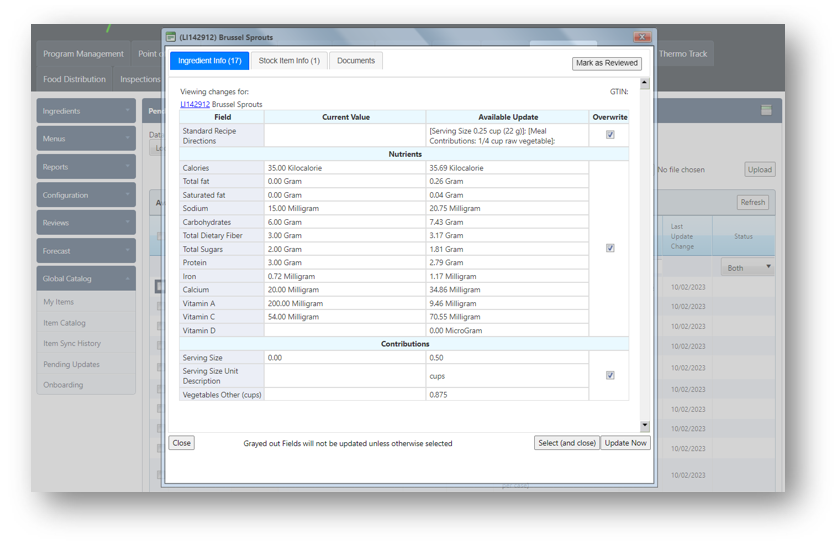Open Inspections top menu
The height and width of the screenshot is (560, 834).
coord(139,79)
